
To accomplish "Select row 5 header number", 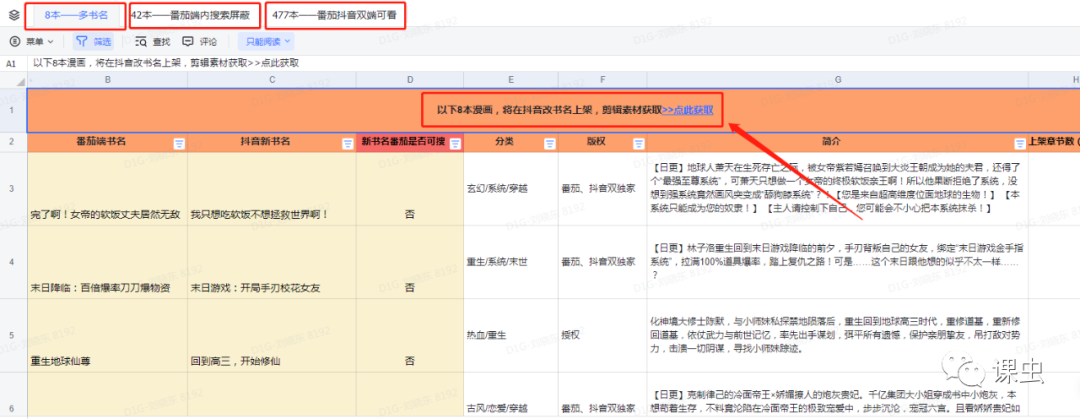I will 13,336.
